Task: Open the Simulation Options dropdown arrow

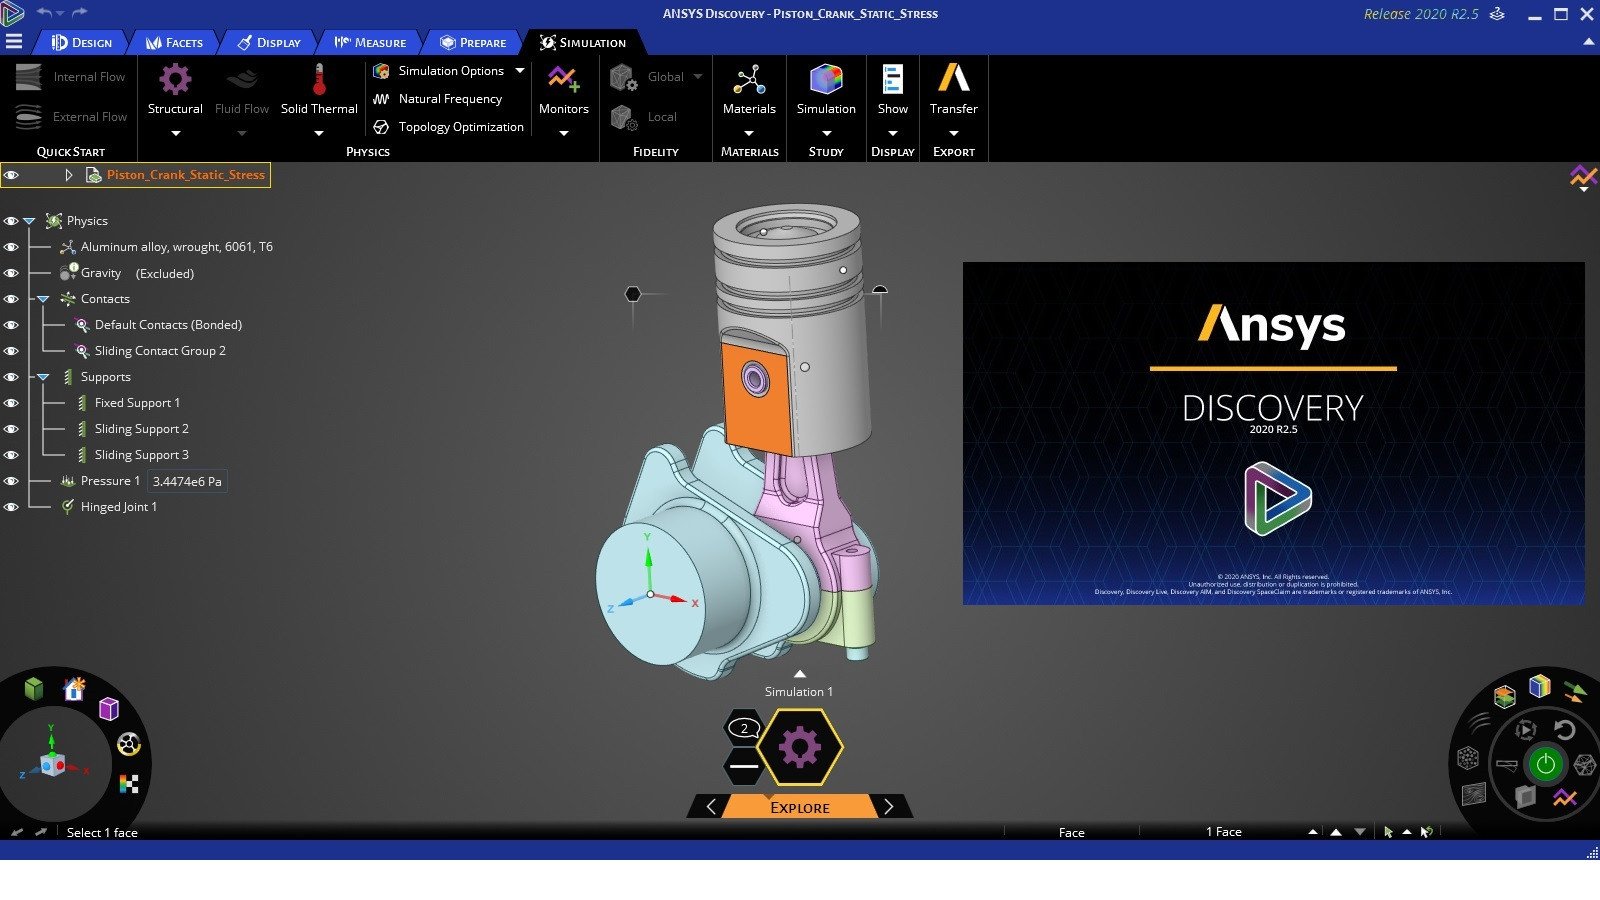Action: [x=520, y=71]
